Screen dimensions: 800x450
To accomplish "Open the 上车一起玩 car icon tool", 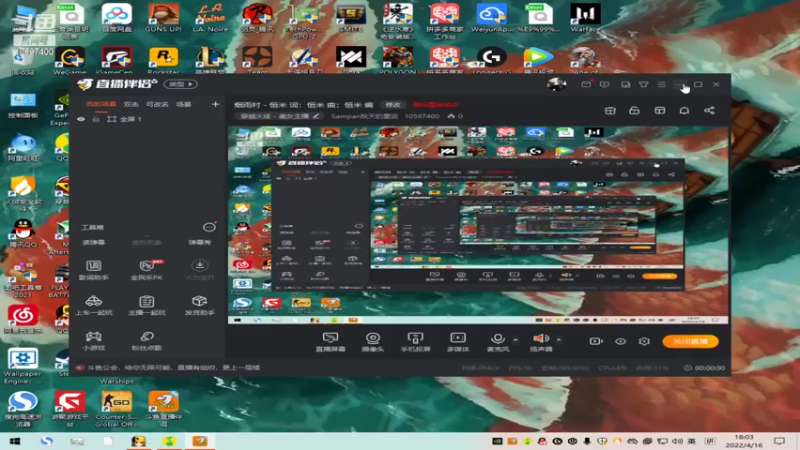I will [93, 305].
